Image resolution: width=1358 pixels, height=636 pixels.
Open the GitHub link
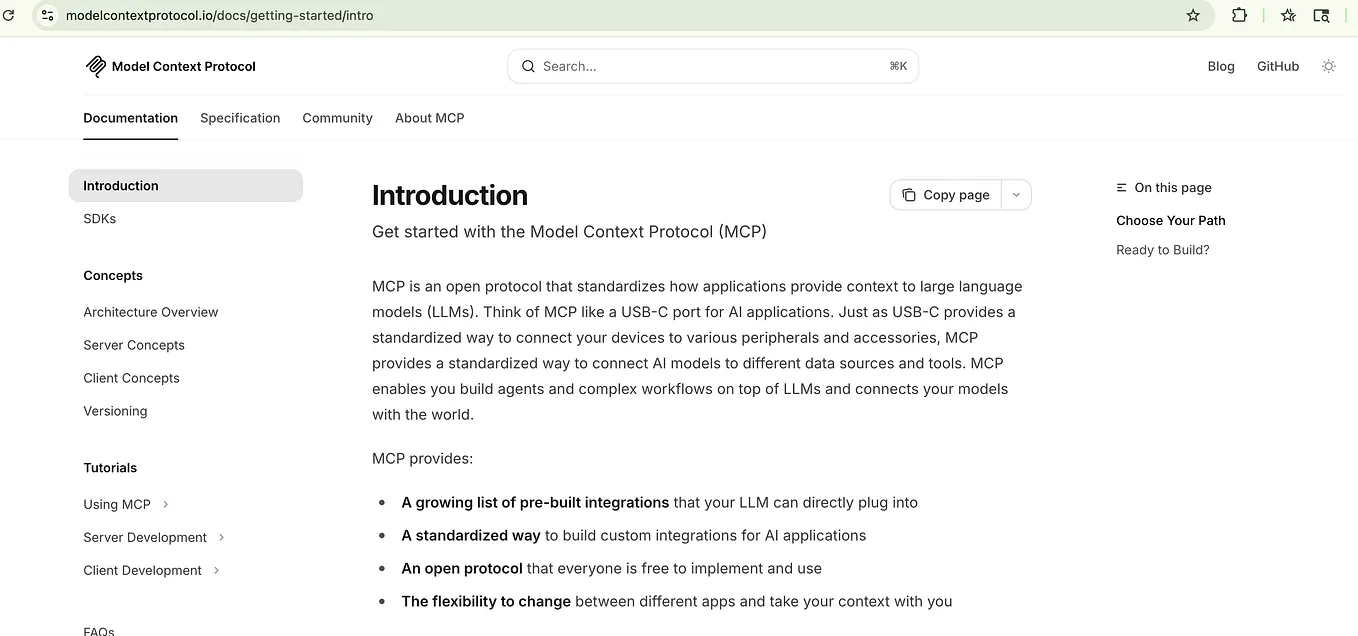click(1278, 66)
